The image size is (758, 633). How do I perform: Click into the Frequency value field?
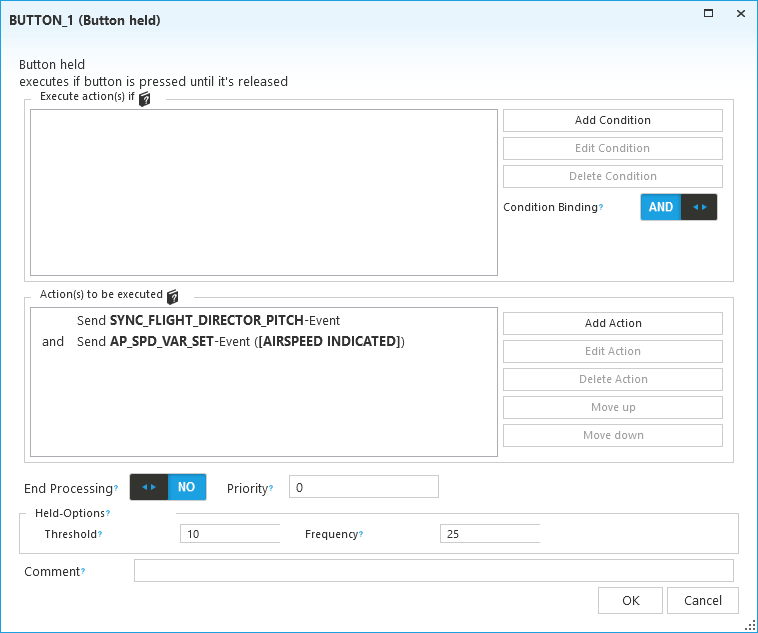489,534
